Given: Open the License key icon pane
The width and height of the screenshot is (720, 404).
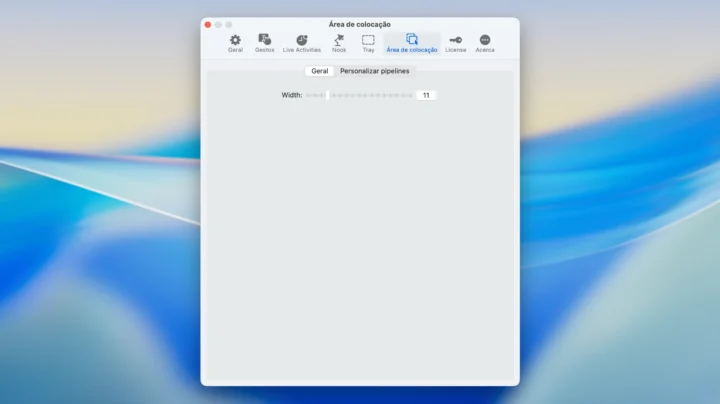Looking at the screenshot, I should point(456,42).
